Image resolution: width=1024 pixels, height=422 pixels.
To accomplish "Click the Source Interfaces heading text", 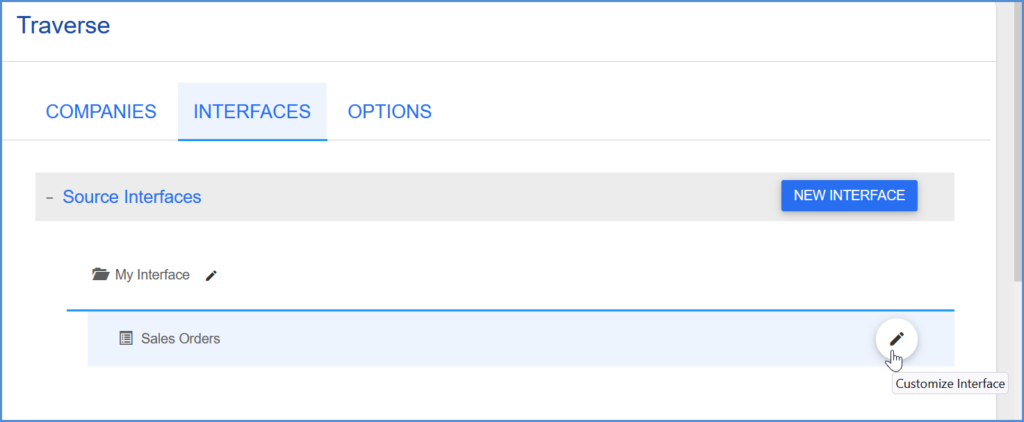I will pyautogui.click(x=131, y=197).
